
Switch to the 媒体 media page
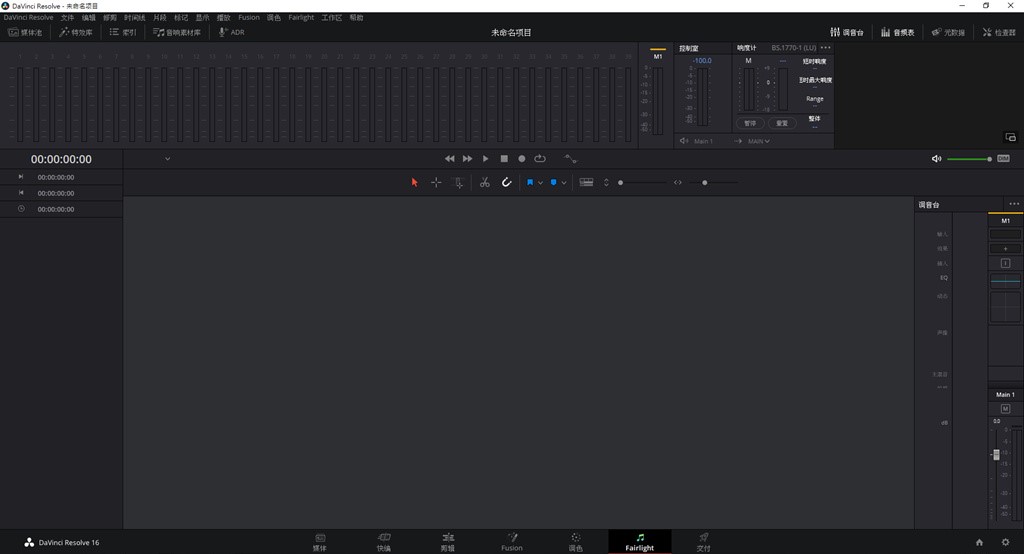[x=319, y=542]
